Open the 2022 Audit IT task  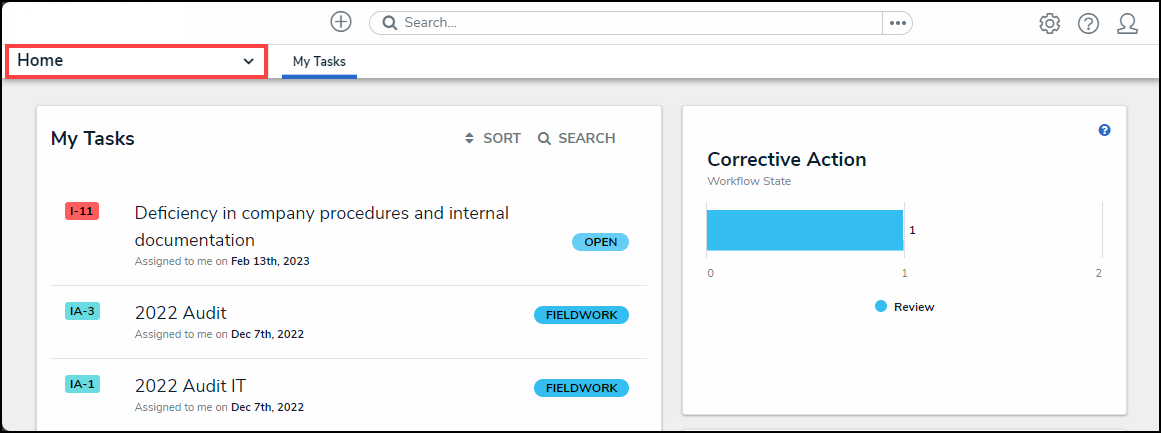[x=190, y=386]
